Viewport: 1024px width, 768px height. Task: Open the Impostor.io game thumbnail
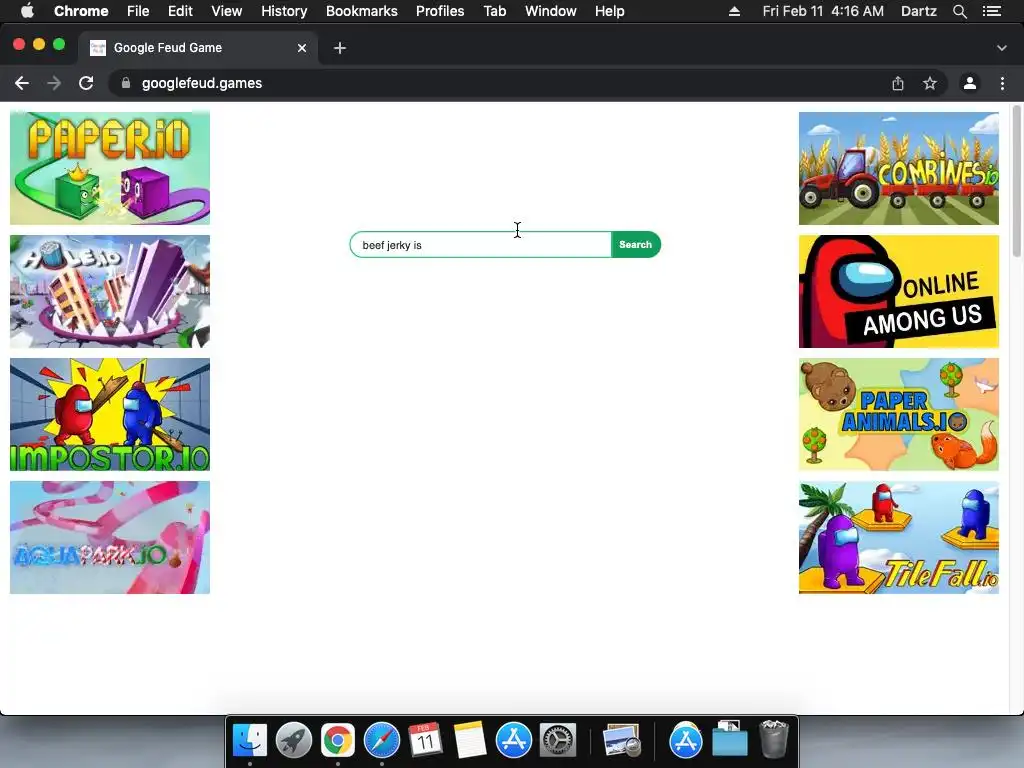pyautogui.click(x=110, y=415)
